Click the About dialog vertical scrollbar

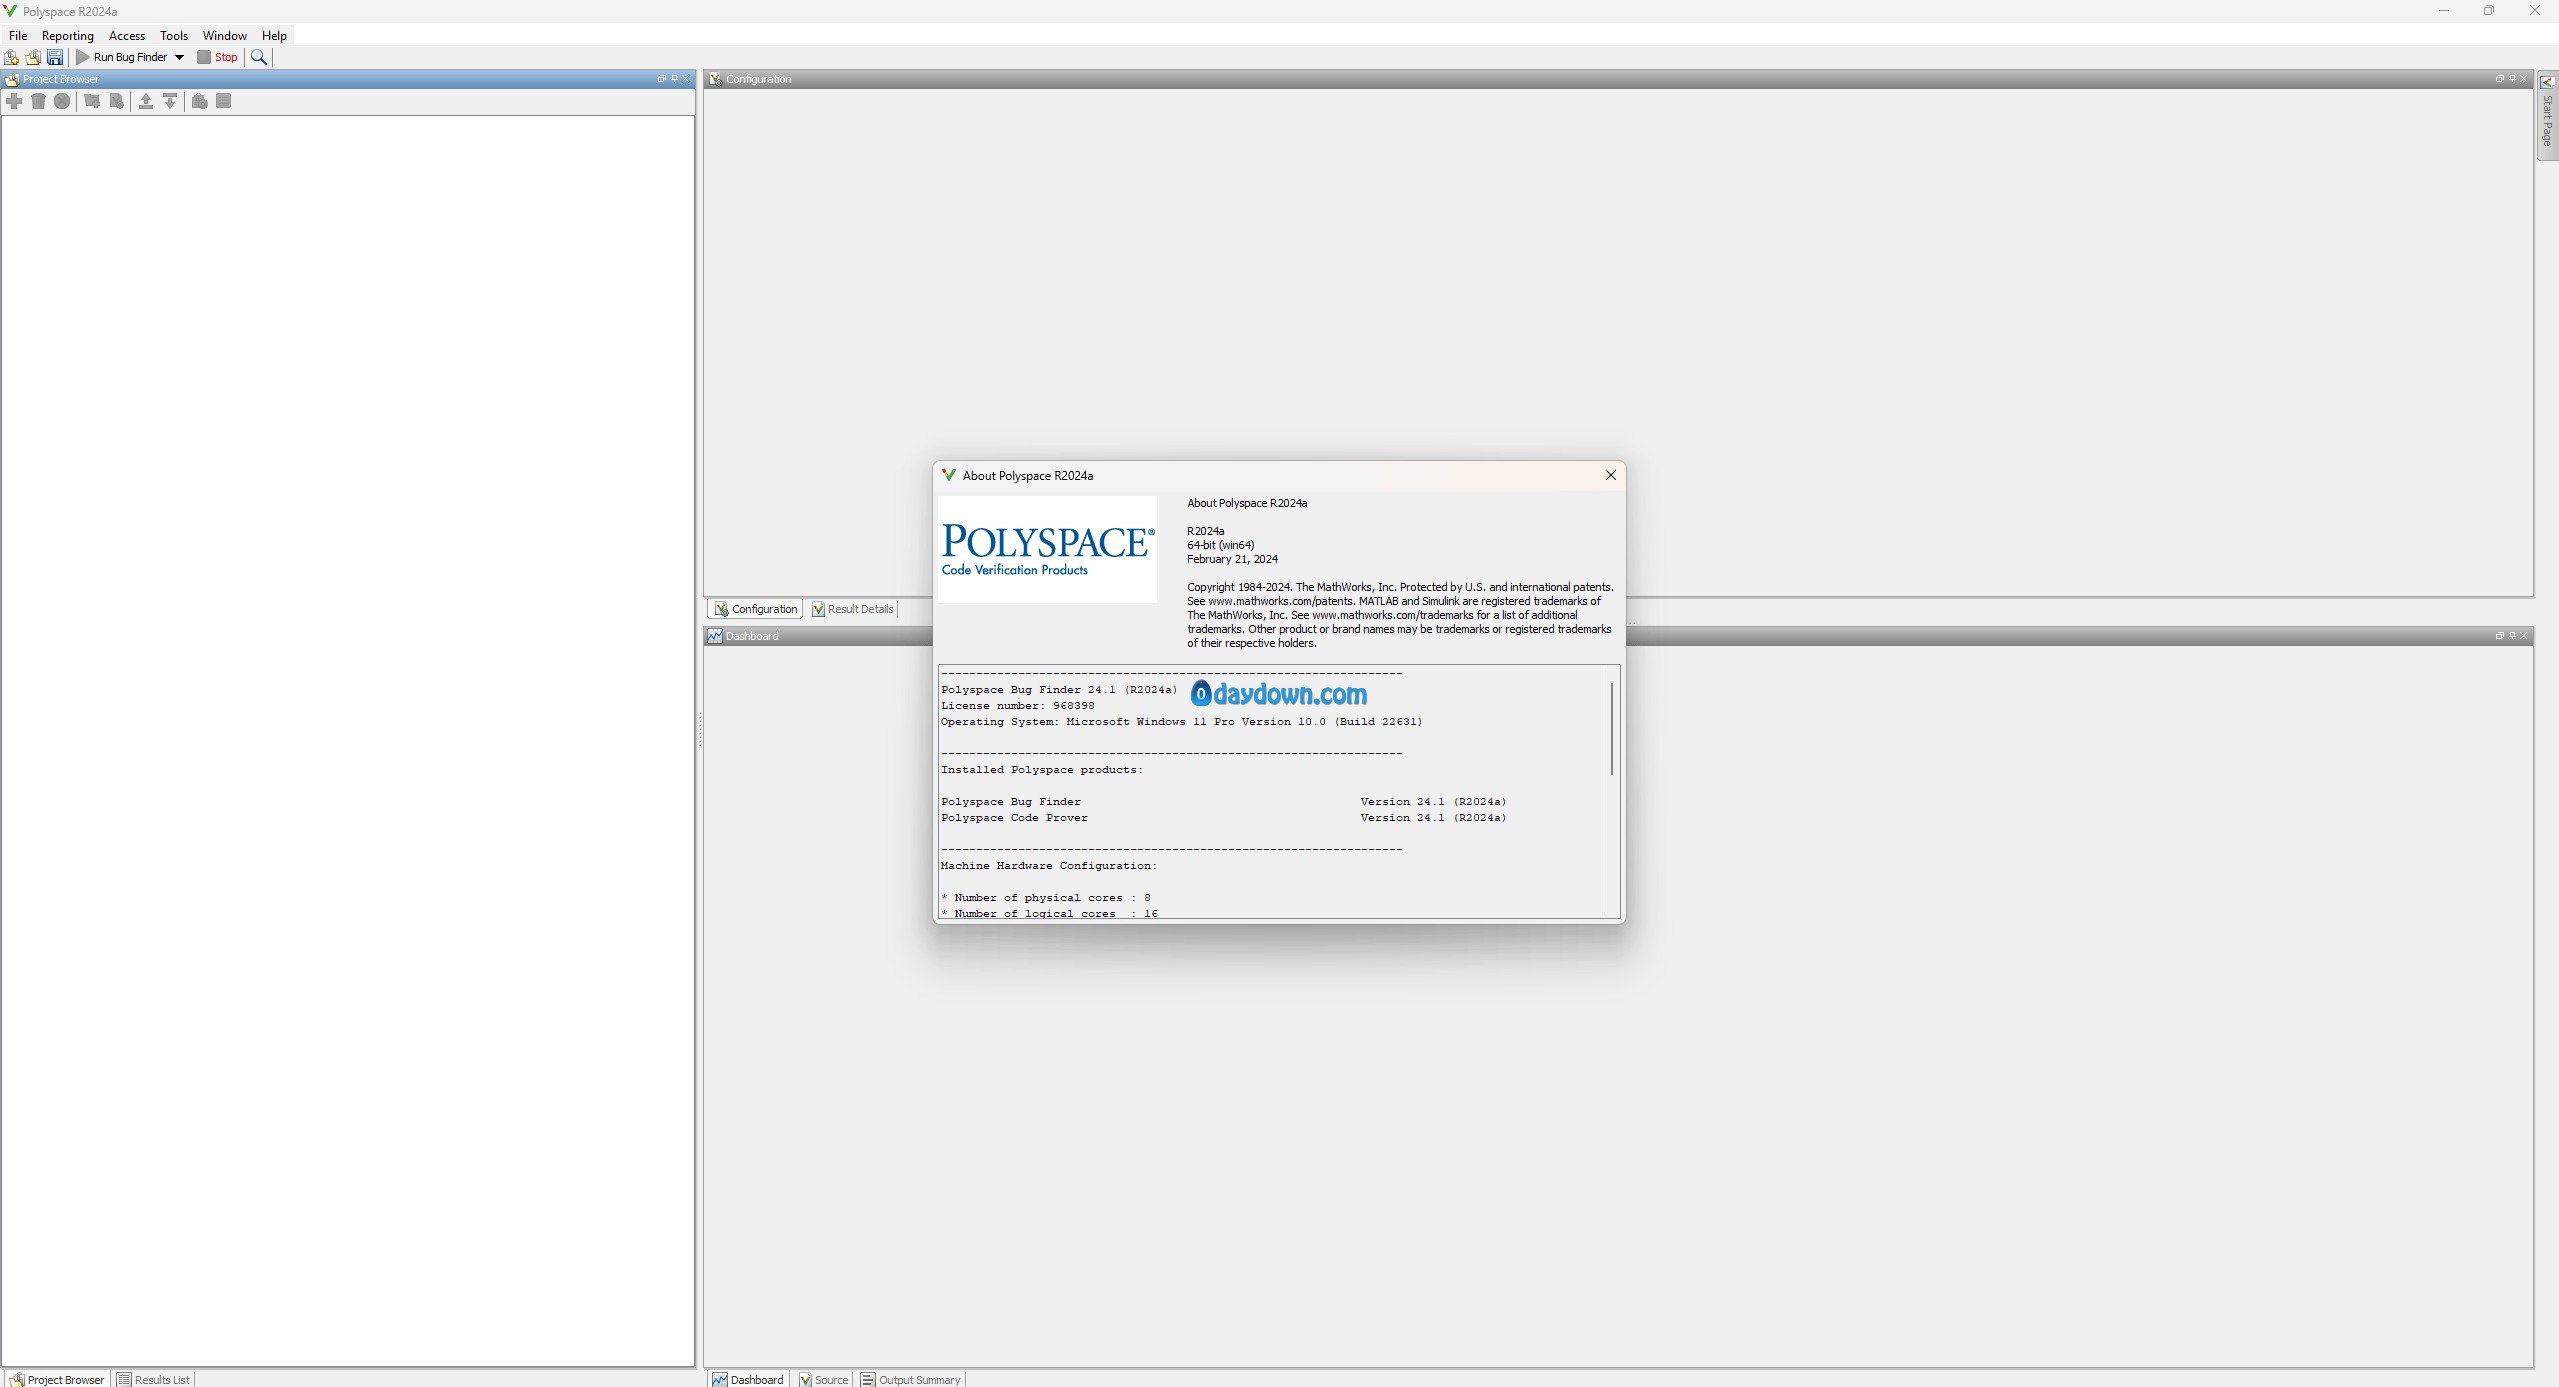tap(1612, 728)
